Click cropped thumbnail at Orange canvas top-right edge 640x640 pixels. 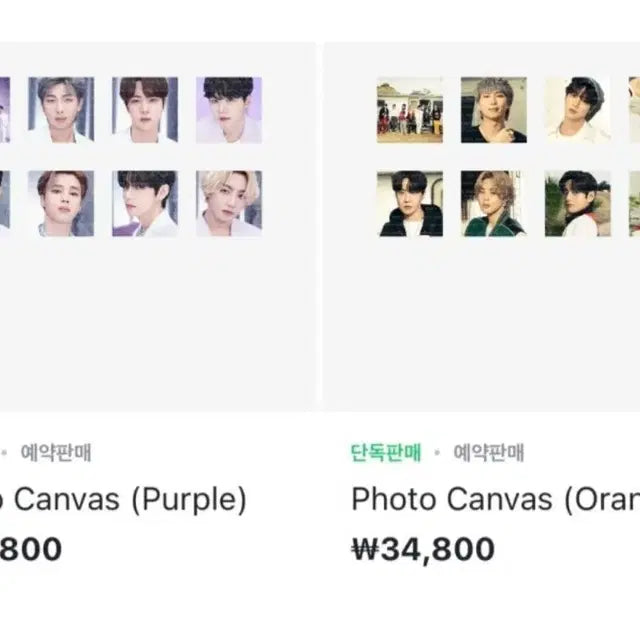point(634,109)
